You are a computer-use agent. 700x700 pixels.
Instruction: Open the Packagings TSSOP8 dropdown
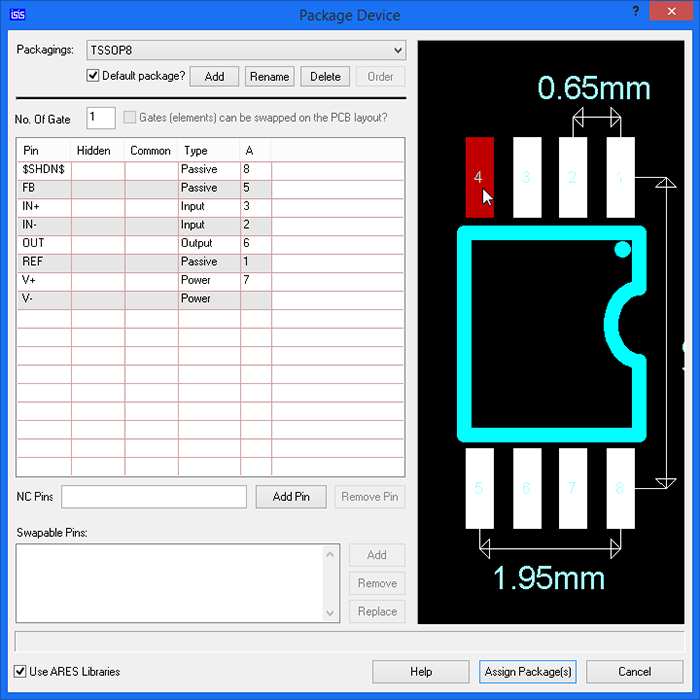coord(398,50)
